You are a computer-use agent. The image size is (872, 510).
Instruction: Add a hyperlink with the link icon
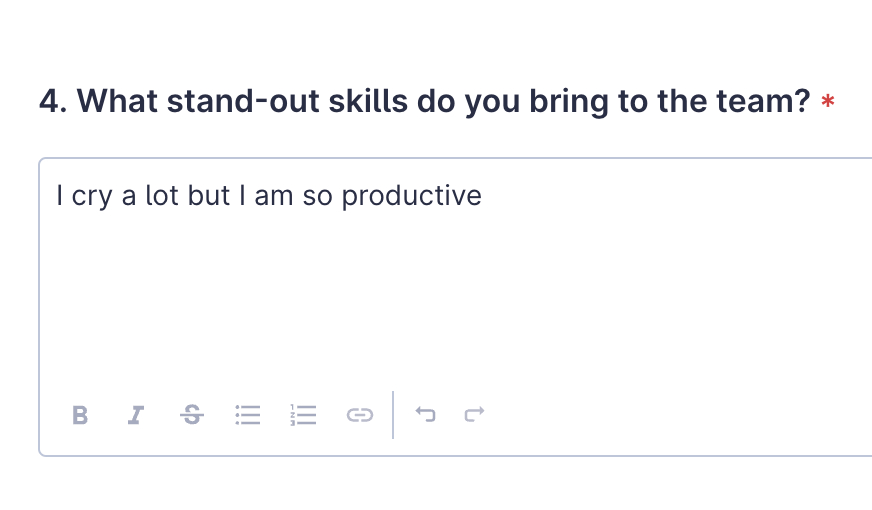click(359, 415)
